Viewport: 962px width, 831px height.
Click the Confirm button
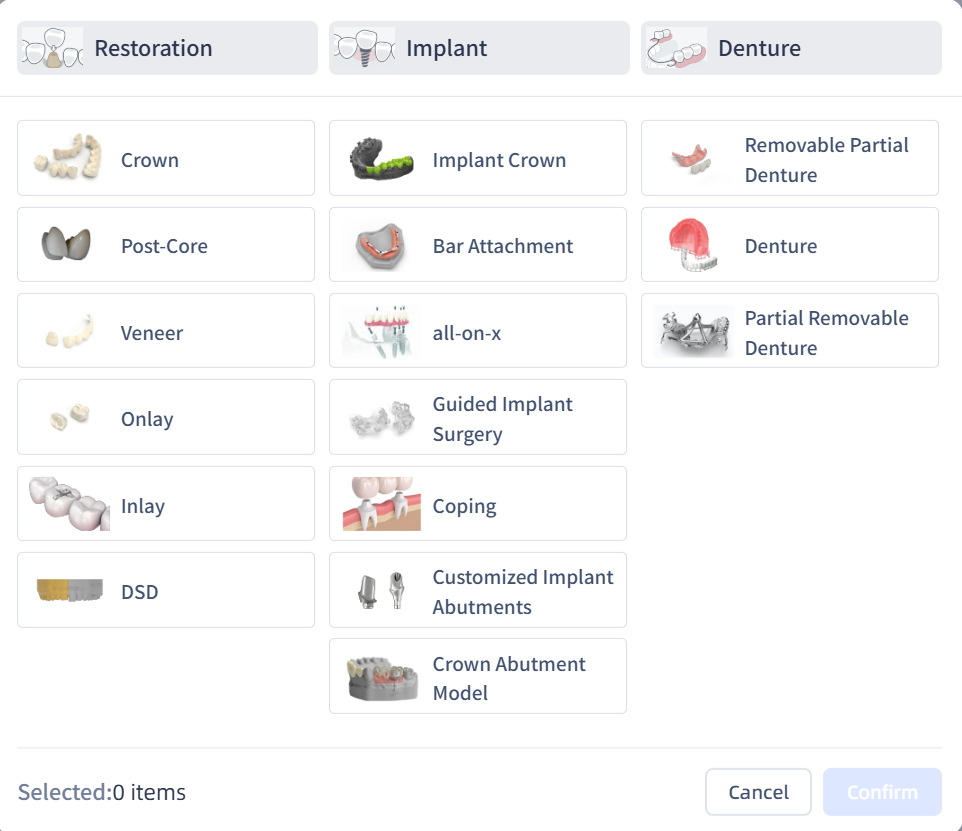[882, 792]
